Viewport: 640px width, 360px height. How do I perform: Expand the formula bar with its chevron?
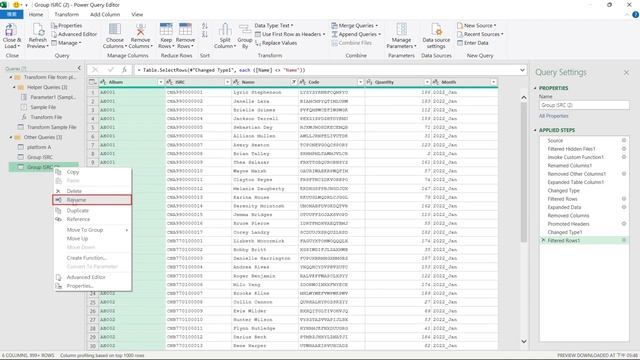point(522,70)
